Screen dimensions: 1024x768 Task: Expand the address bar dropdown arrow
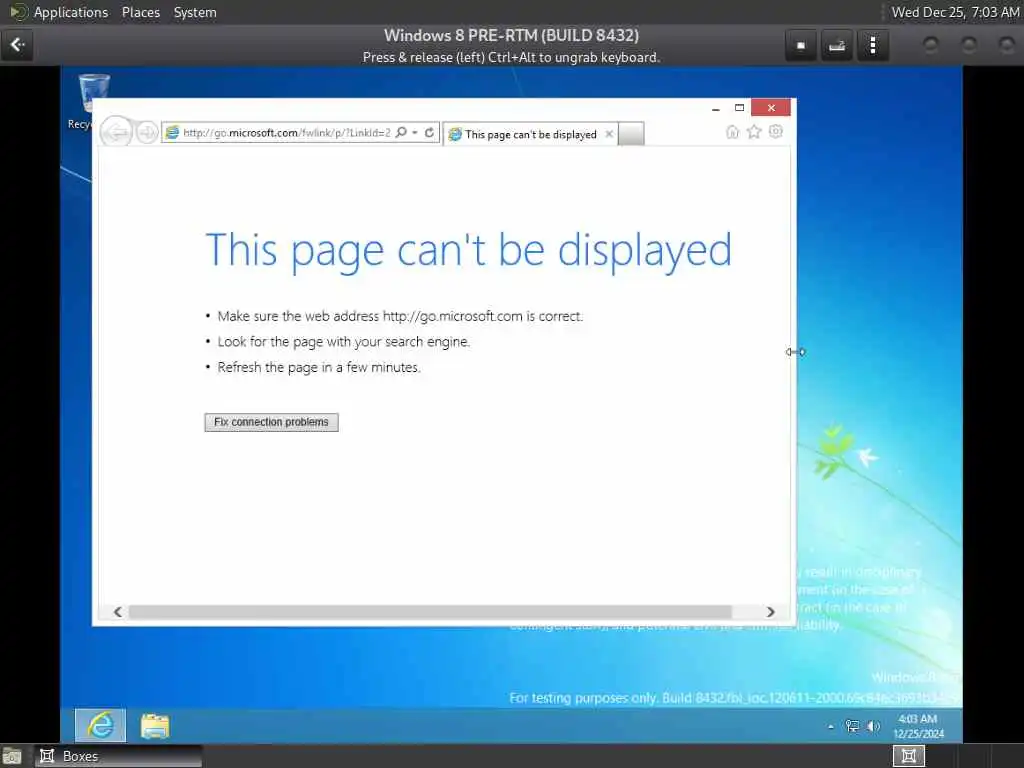click(x=415, y=133)
